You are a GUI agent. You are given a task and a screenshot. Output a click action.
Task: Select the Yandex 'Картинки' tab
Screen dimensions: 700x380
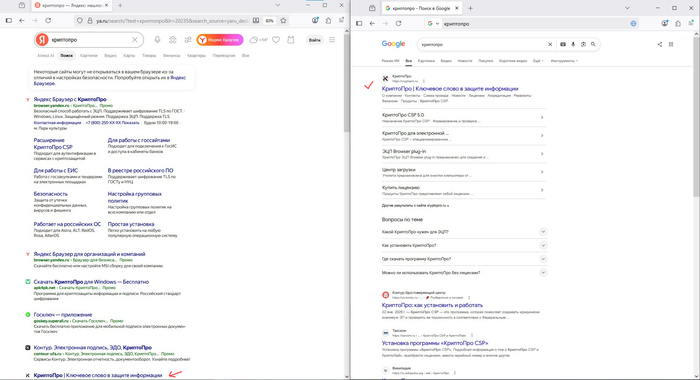click(89, 56)
